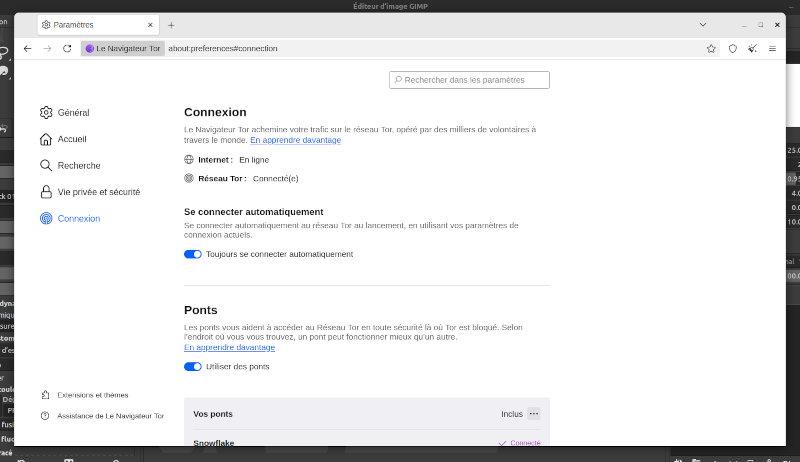Viewport: 800px width, 462px height.
Task: Click the globe icon beside Internet
Action: 189,160
